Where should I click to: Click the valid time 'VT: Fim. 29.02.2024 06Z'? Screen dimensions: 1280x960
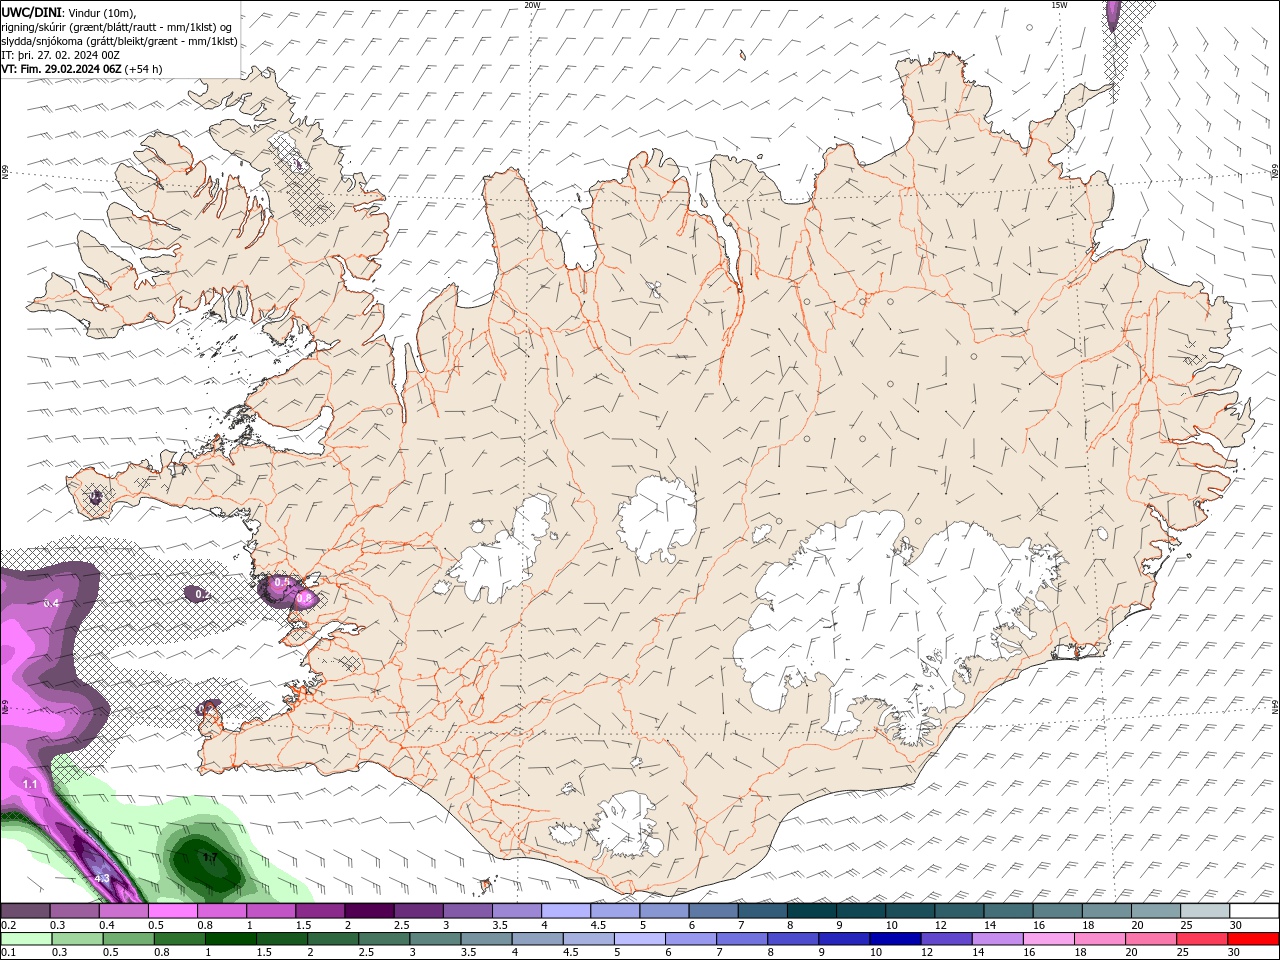click(61, 69)
